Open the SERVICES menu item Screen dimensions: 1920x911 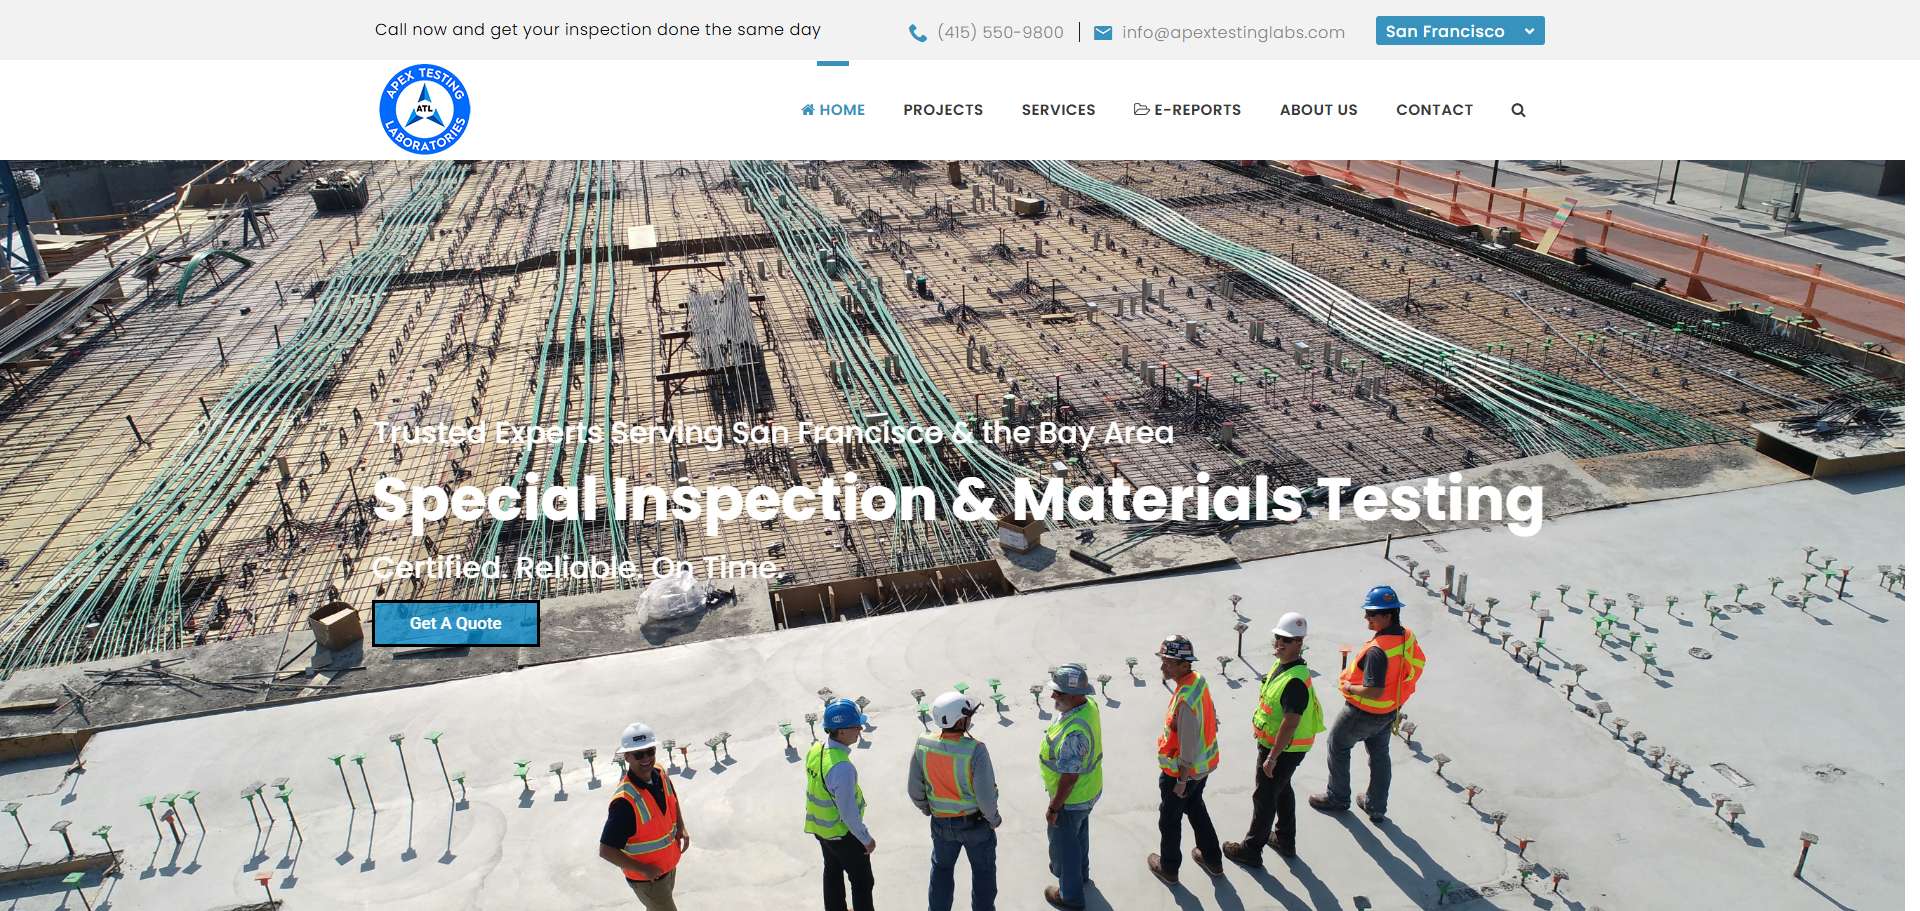click(1058, 110)
